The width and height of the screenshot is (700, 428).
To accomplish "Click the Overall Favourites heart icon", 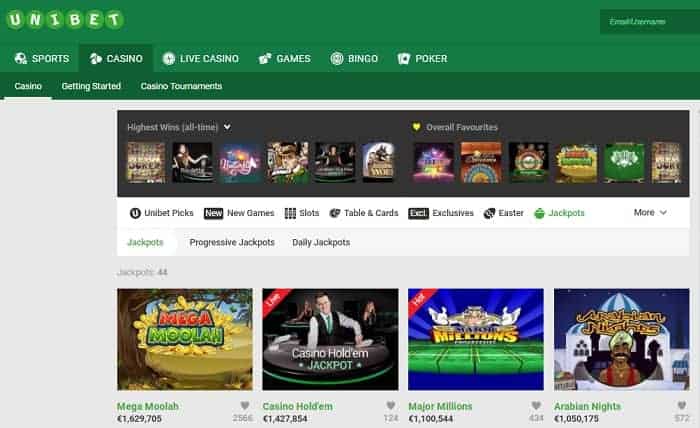I will (417, 127).
